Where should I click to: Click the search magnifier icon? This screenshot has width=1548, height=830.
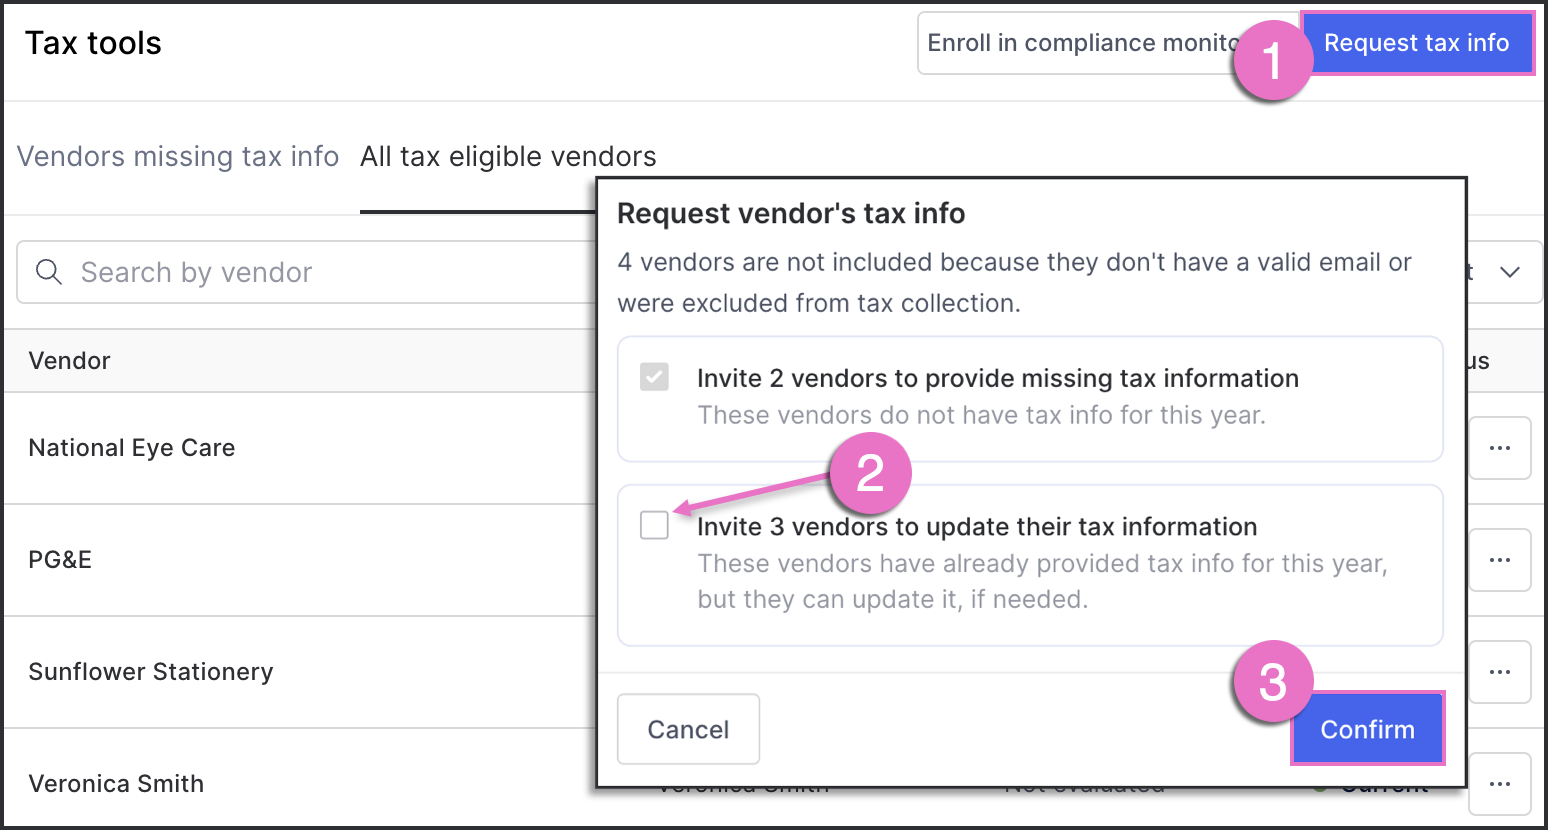coord(49,272)
